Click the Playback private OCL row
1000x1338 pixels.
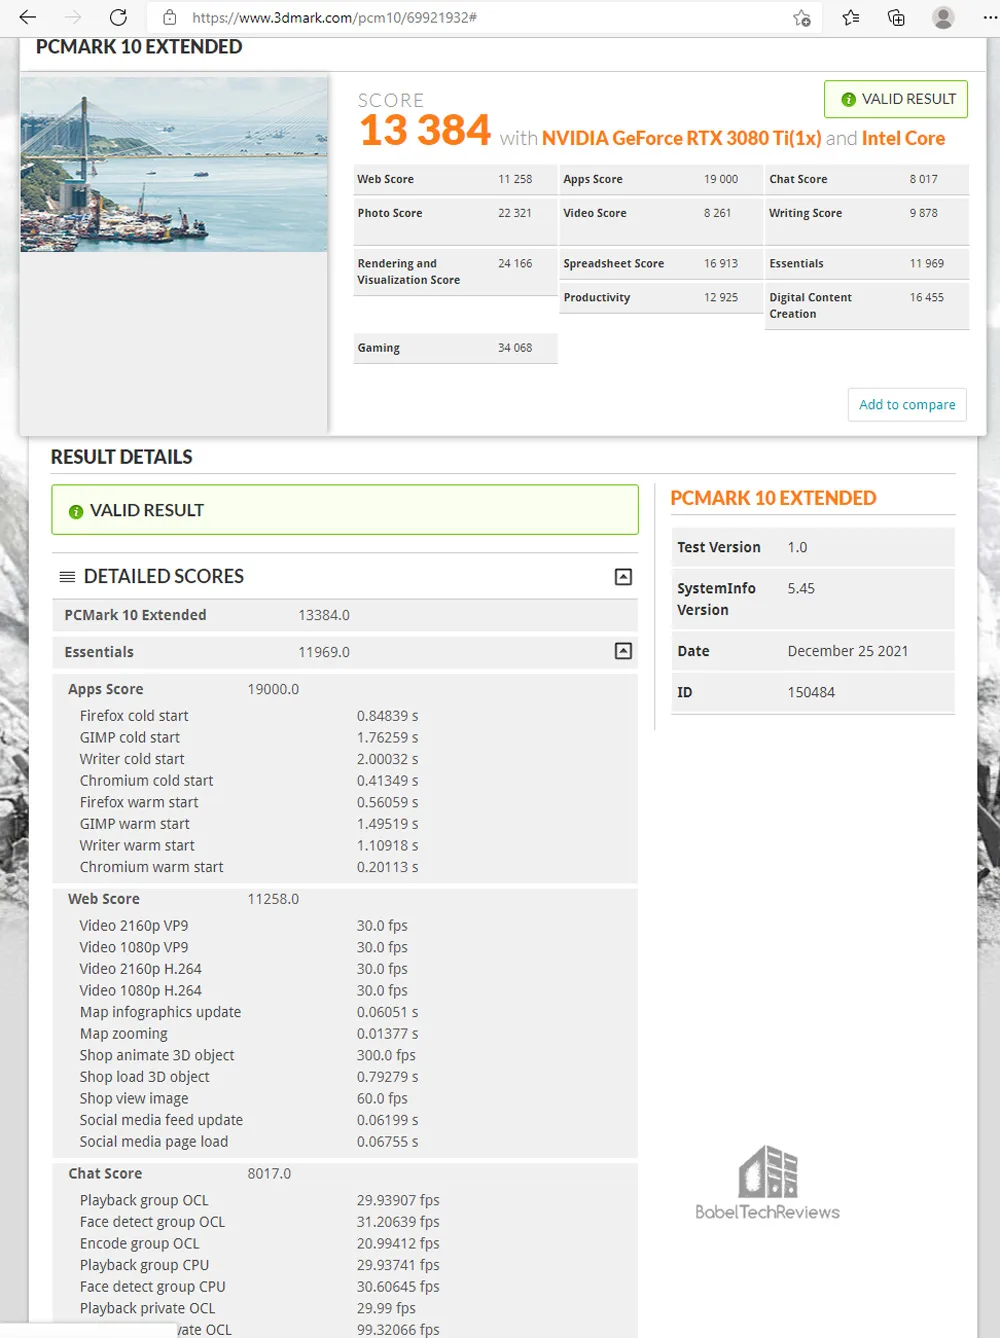point(345,1308)
